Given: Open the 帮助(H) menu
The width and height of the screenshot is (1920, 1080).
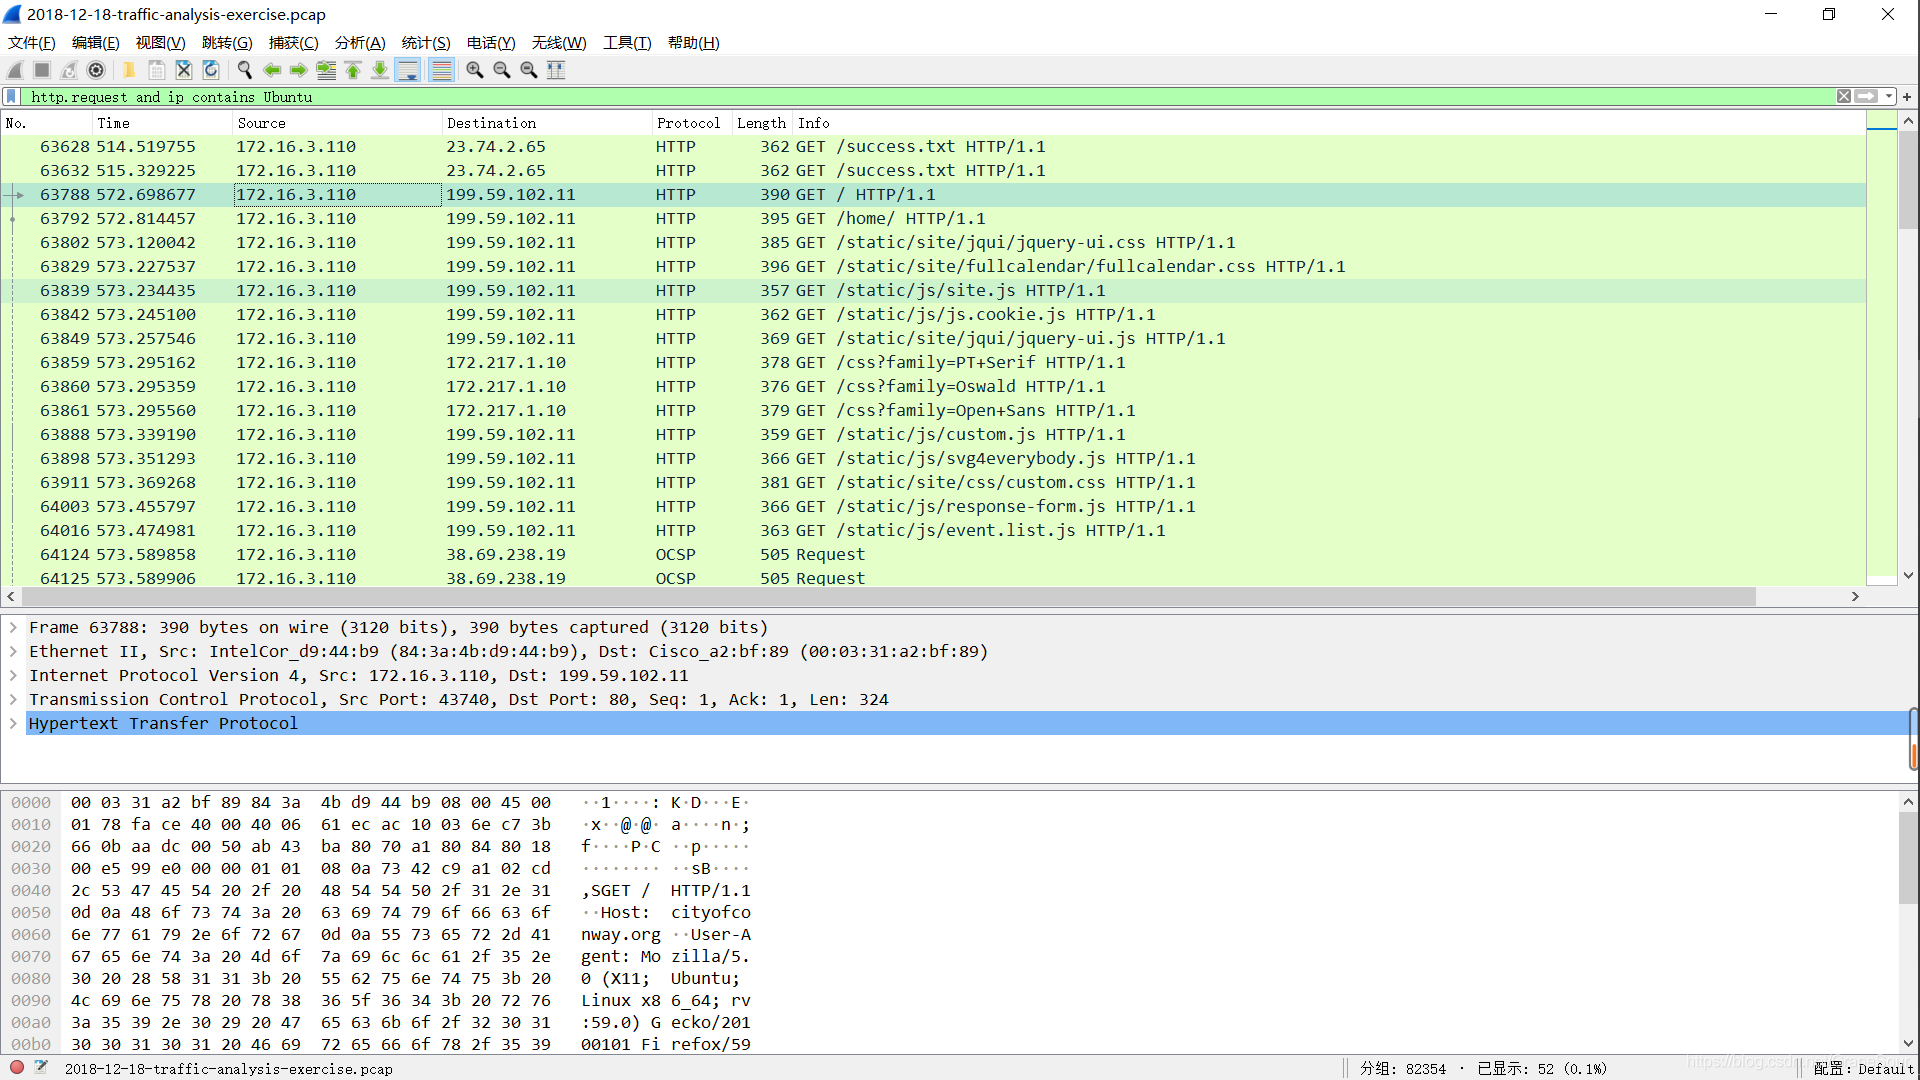Looking at the screenshot, I should click(x=694, y=43).
